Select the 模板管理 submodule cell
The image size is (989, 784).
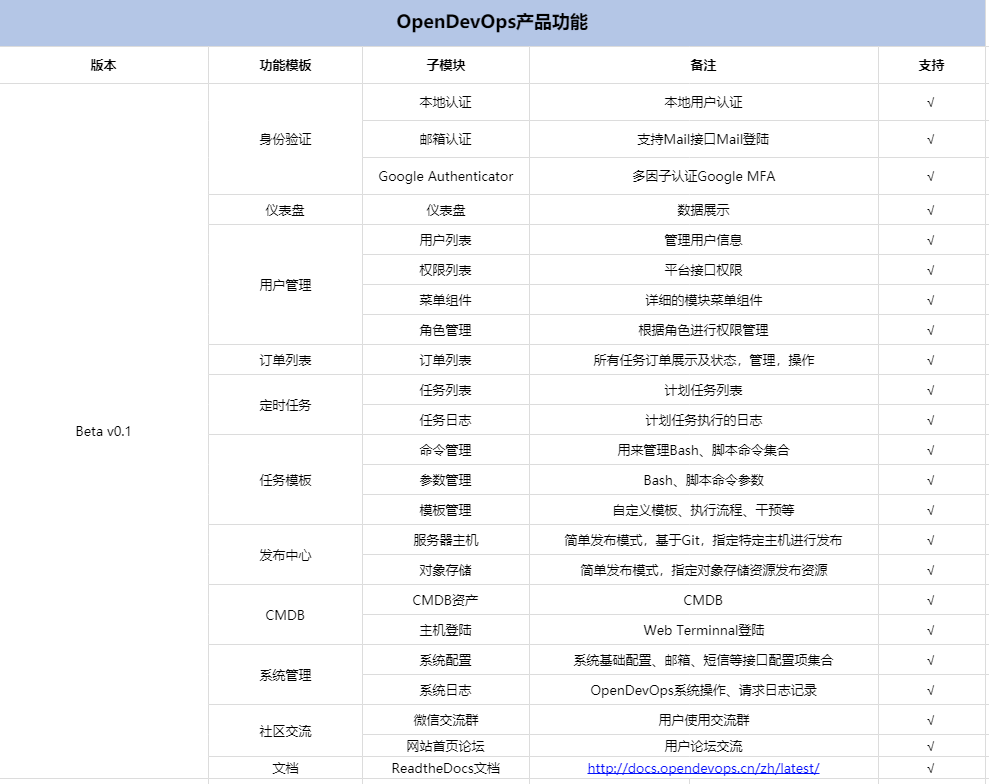click(x=446, y=510)
